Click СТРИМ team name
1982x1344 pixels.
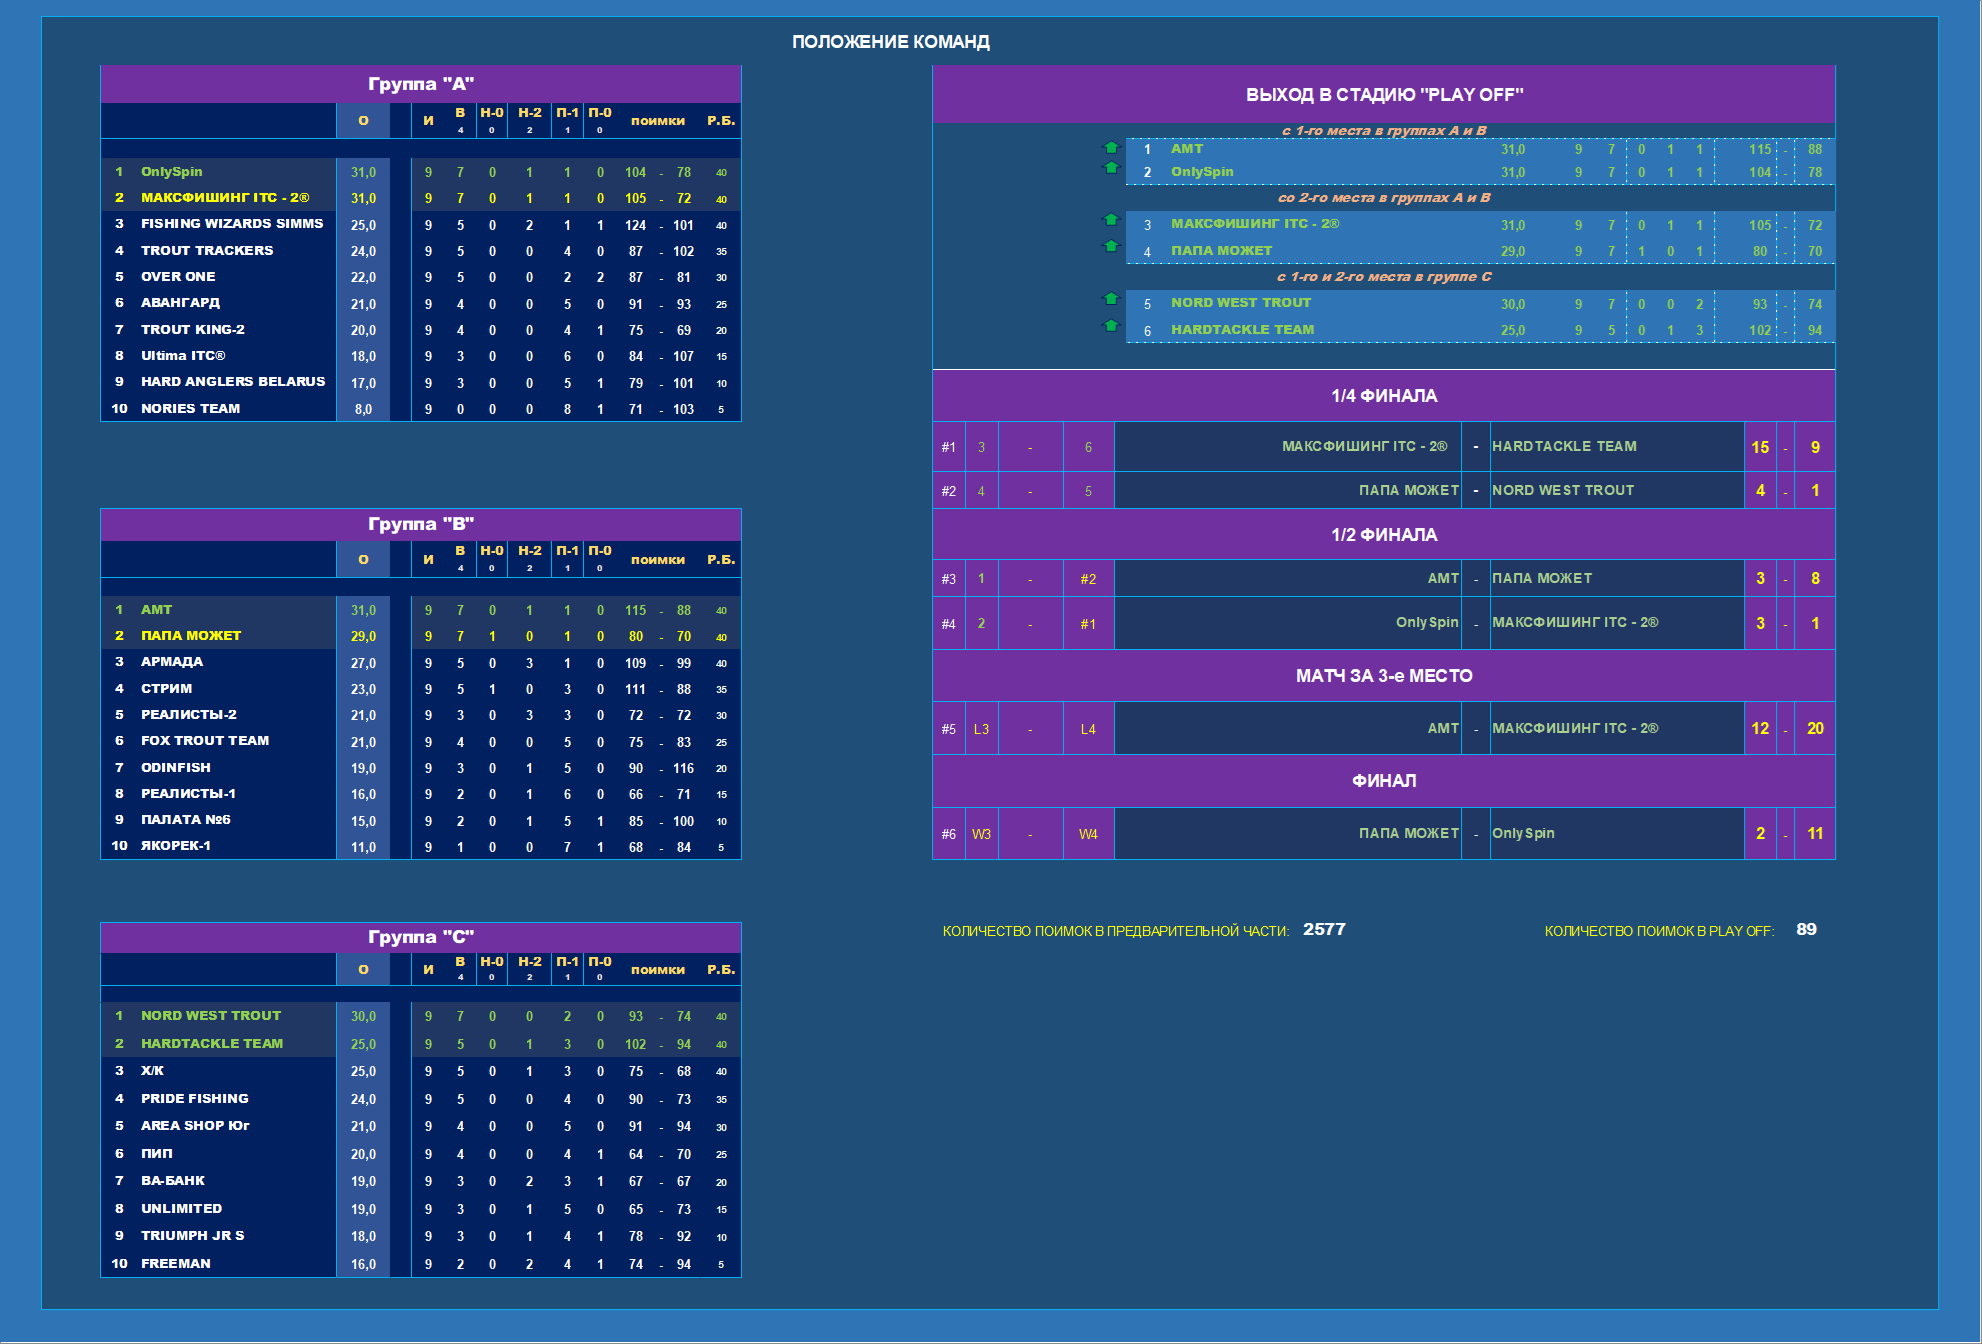(x=166, y=689)
